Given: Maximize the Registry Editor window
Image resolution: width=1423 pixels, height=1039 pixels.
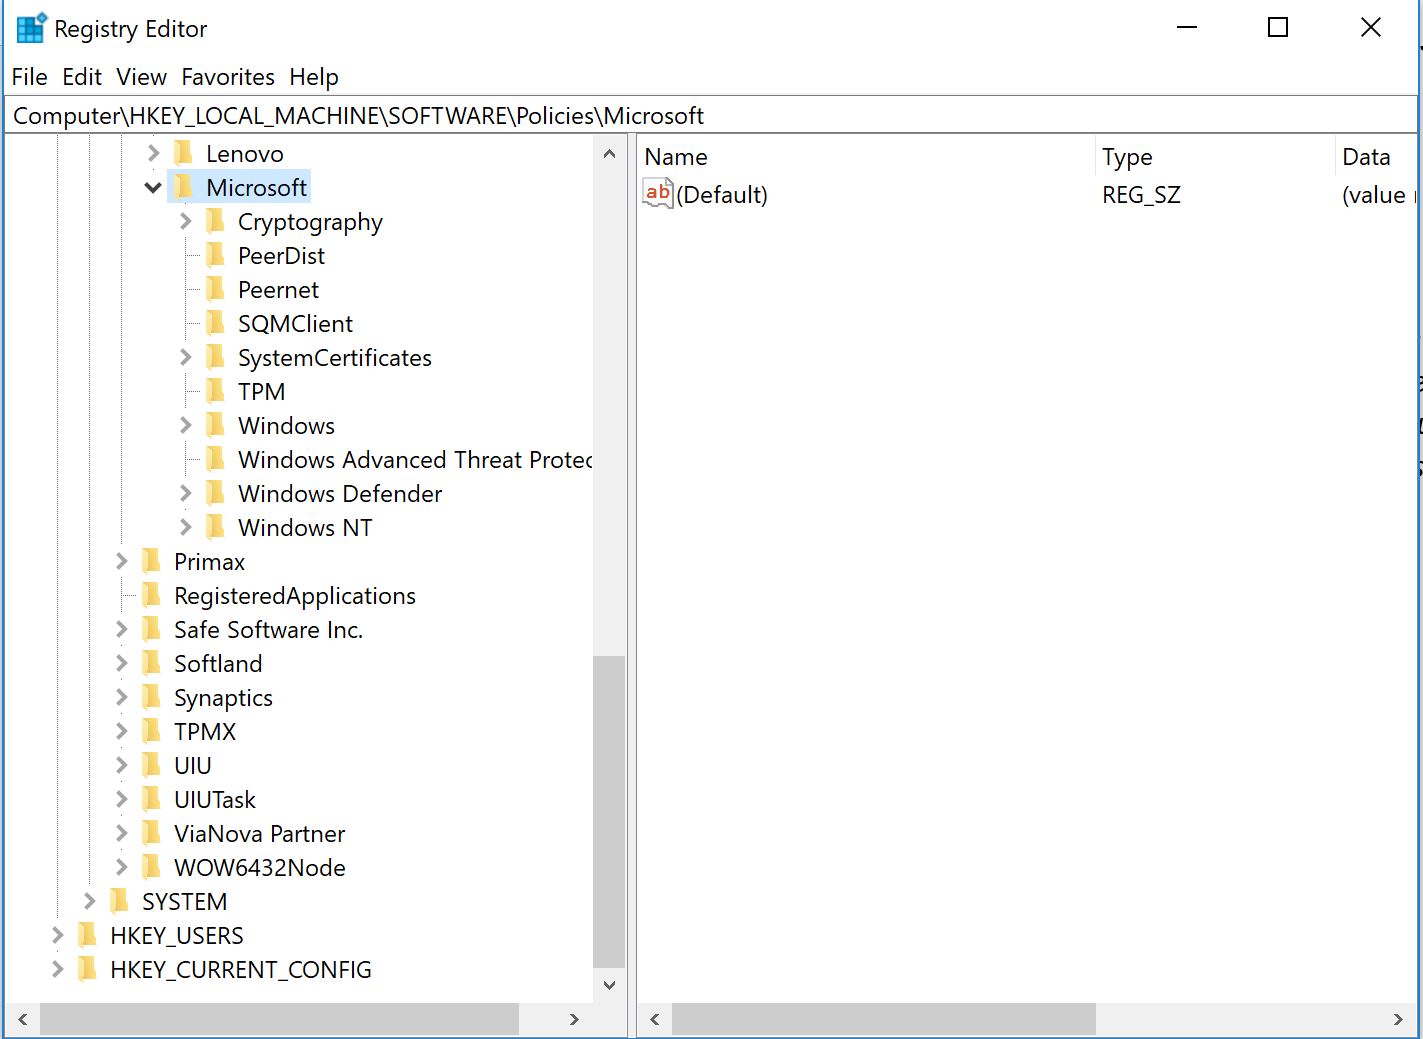Looking at the screenshot, I should (1278, 28).
